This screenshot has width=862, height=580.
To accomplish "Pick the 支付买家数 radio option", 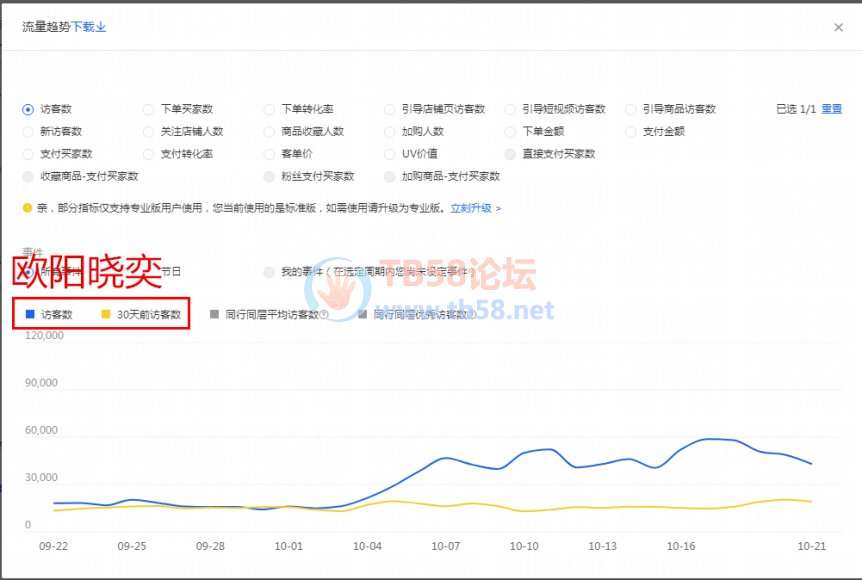I will pos(27,154).
